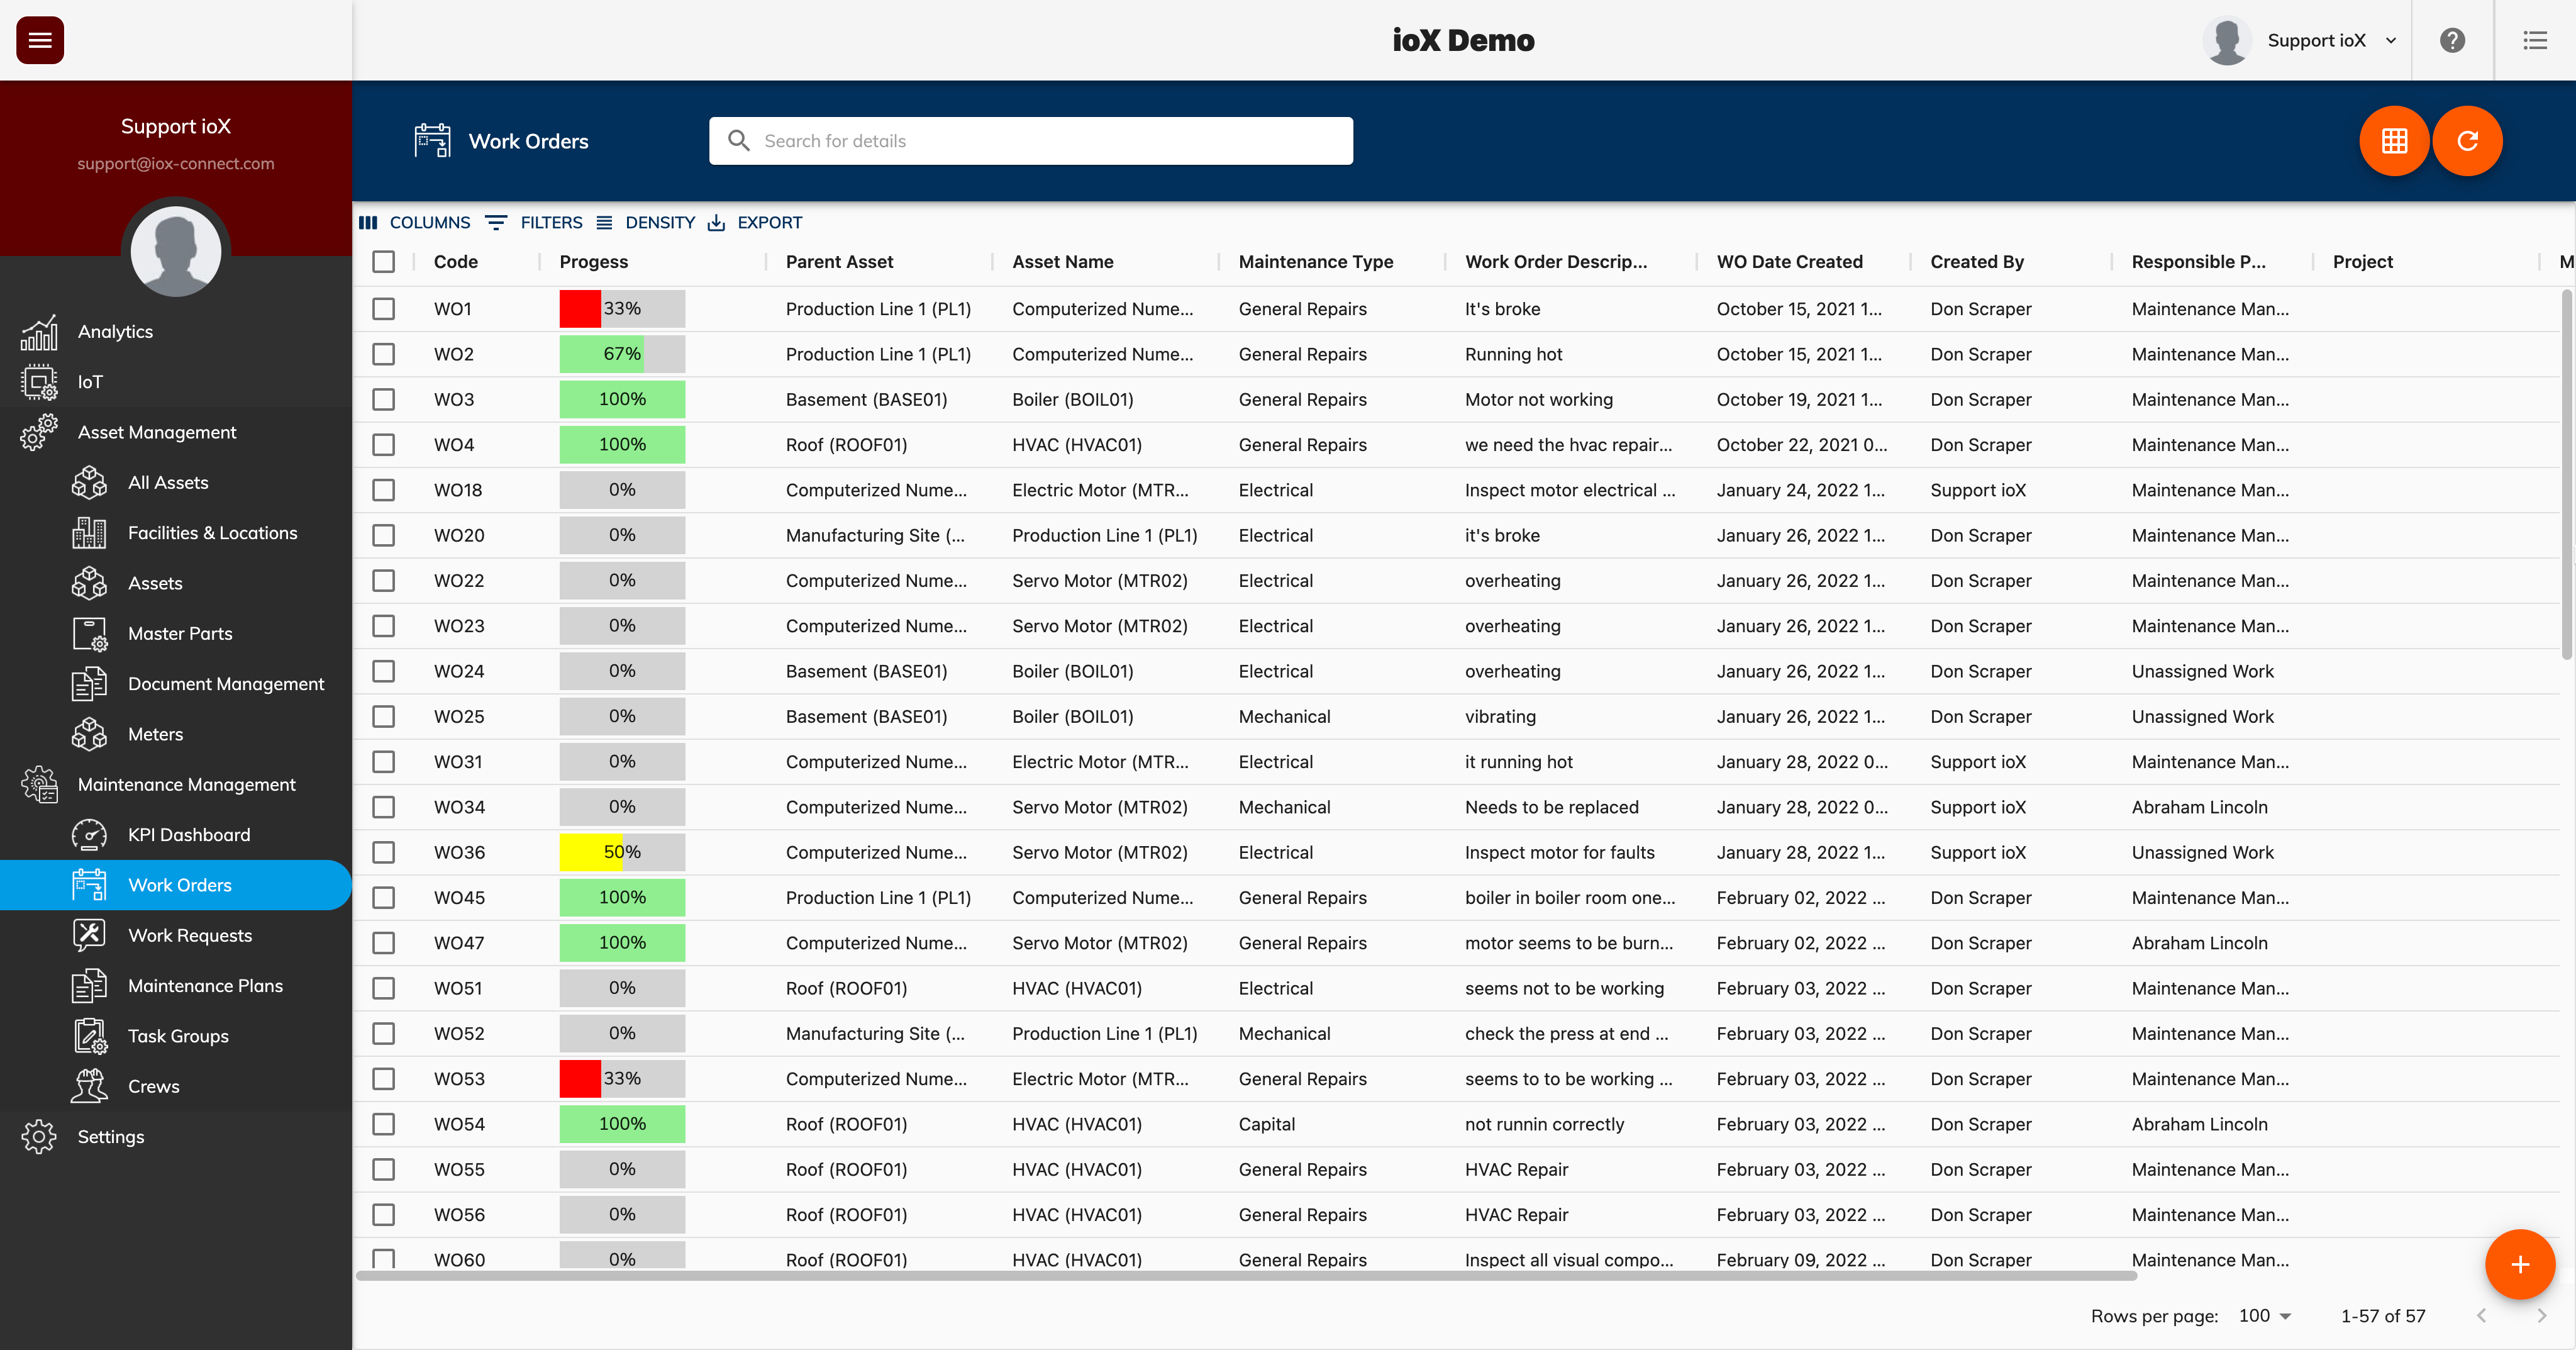Go to KPI Dashboard in sidebar

[176, 835]
